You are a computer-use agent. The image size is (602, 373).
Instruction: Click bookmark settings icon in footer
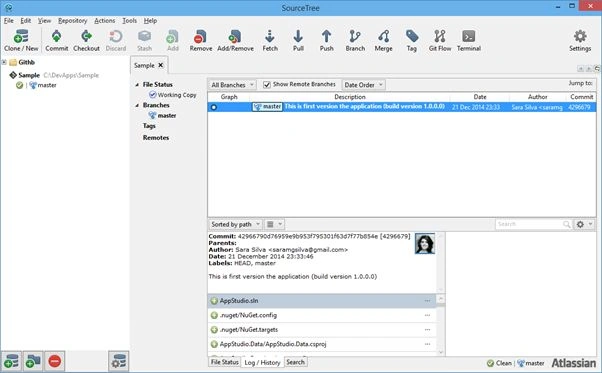pos(119,361)
